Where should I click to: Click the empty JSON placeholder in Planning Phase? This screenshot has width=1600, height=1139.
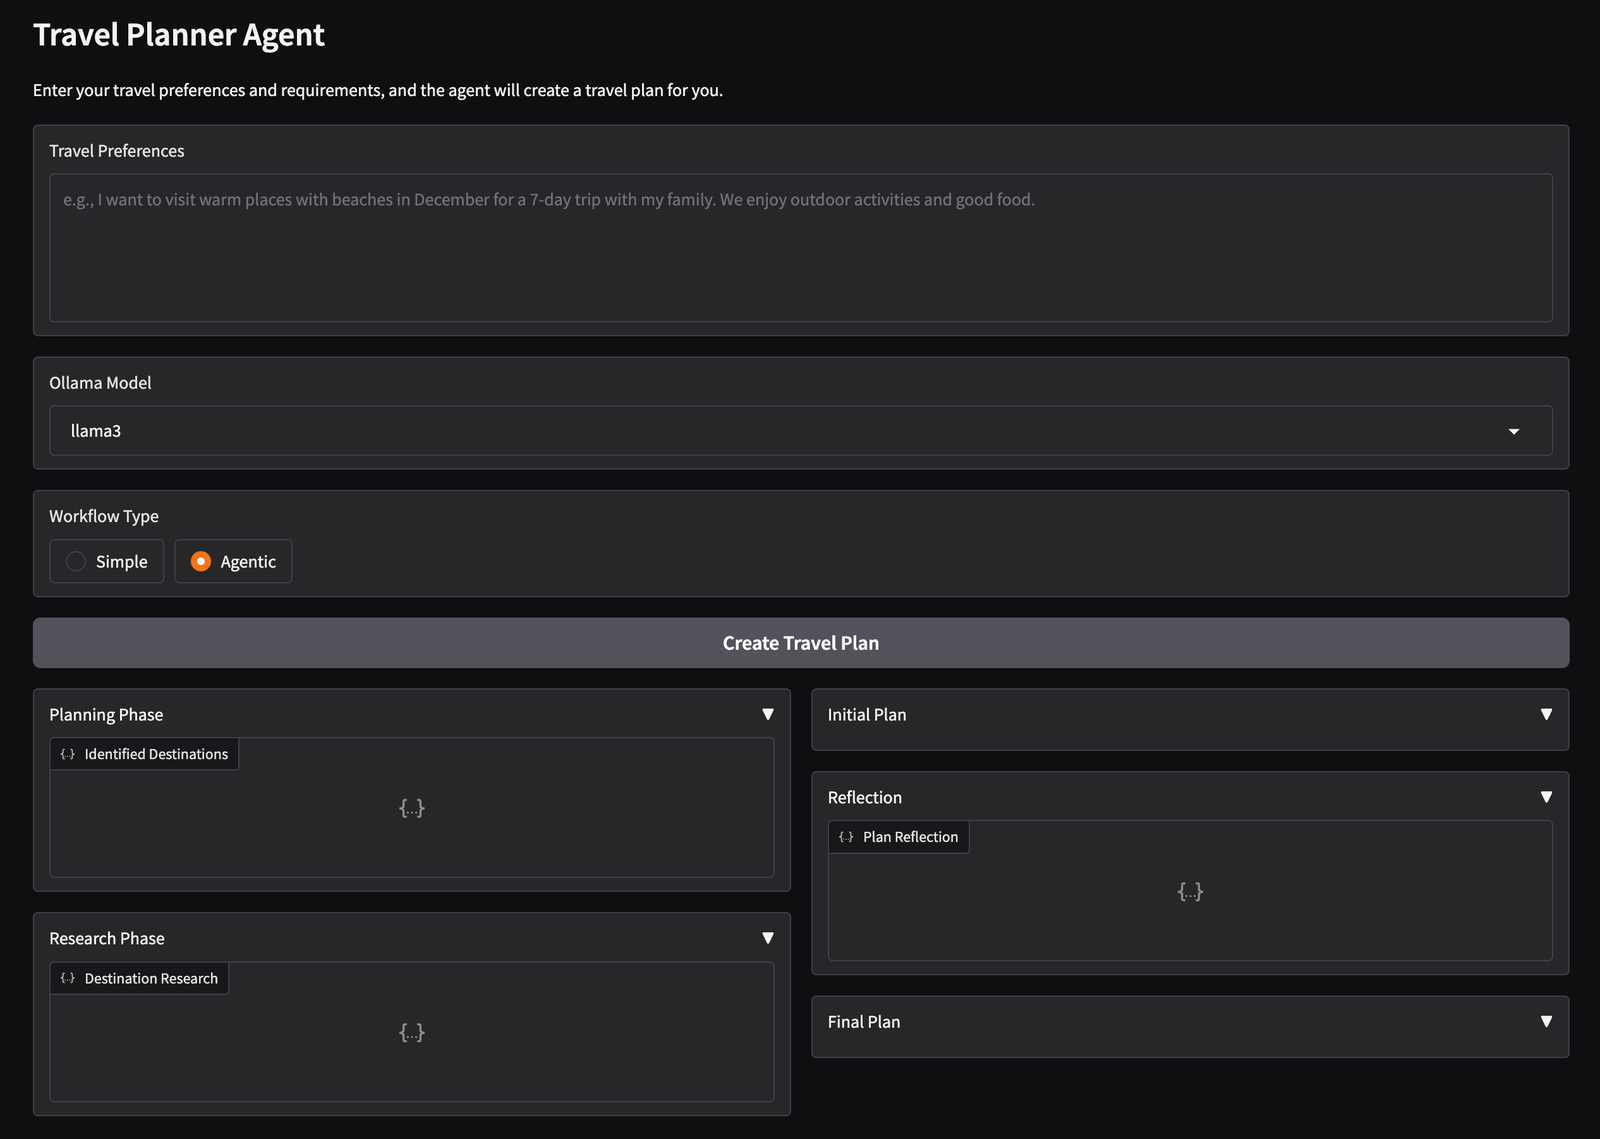click(x=412, y=808)
